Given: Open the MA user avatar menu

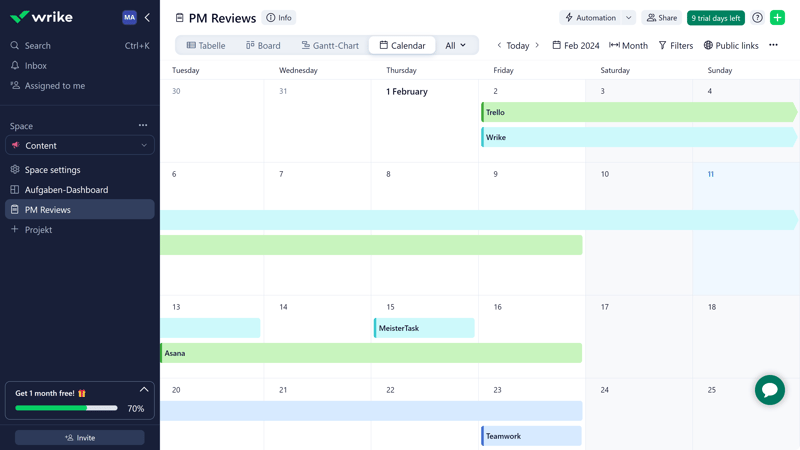Looking at the screenshot, I should click(129, 17).
